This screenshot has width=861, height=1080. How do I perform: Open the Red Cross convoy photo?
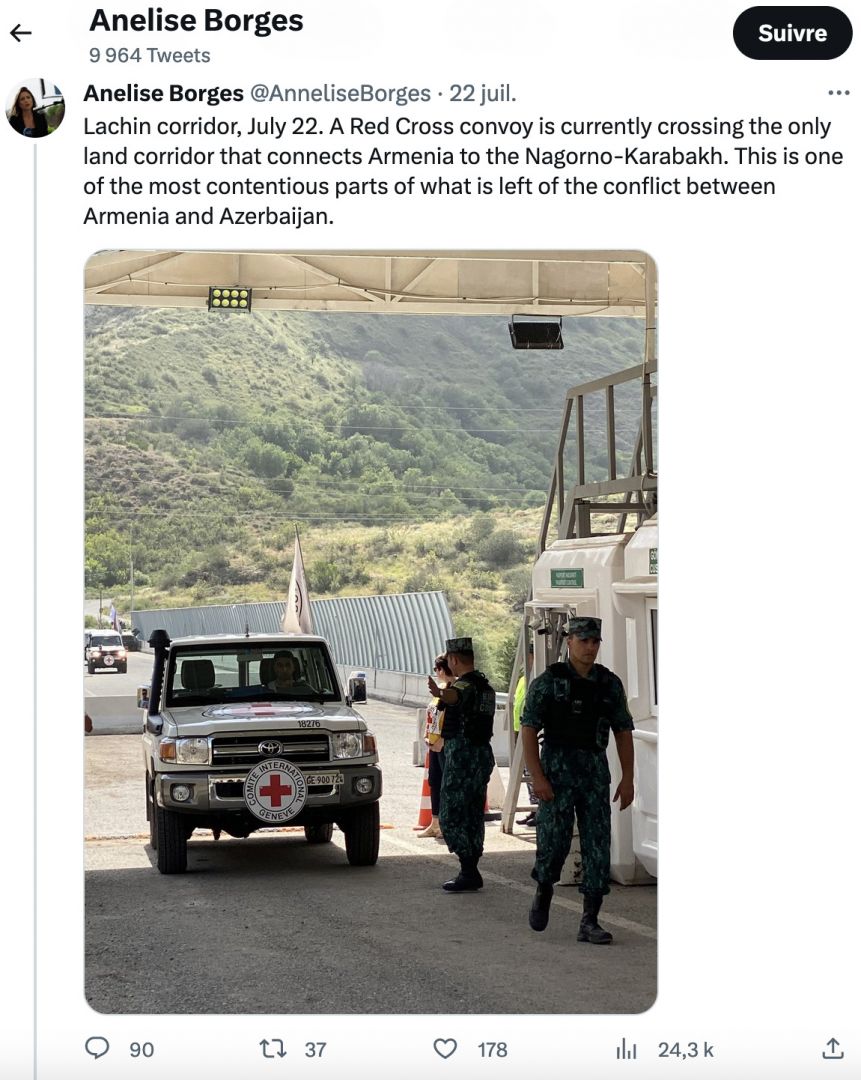click(x=371, y=632)
